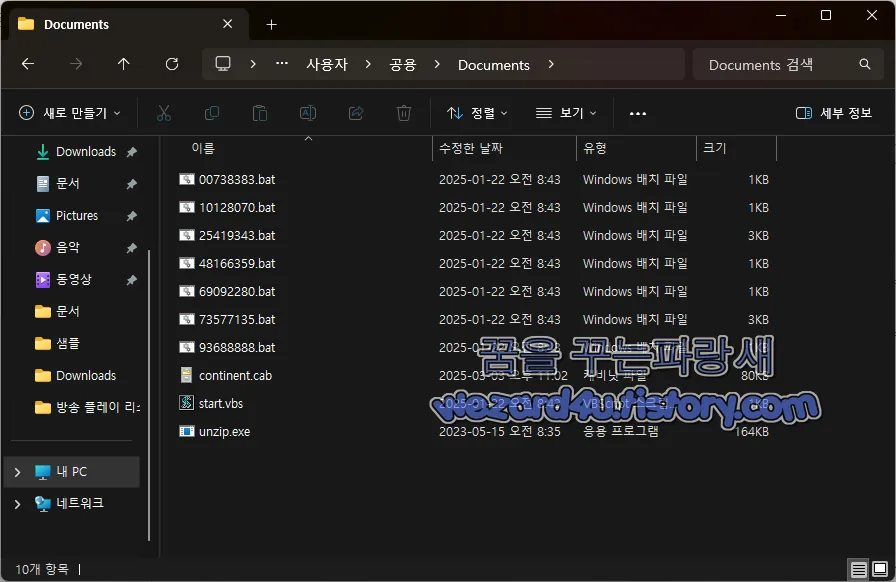Image resolution: width=896 pixels, height=582 pixels.
Task: Click Documents breadcrumb in address bar
Action: click(494, 65)
